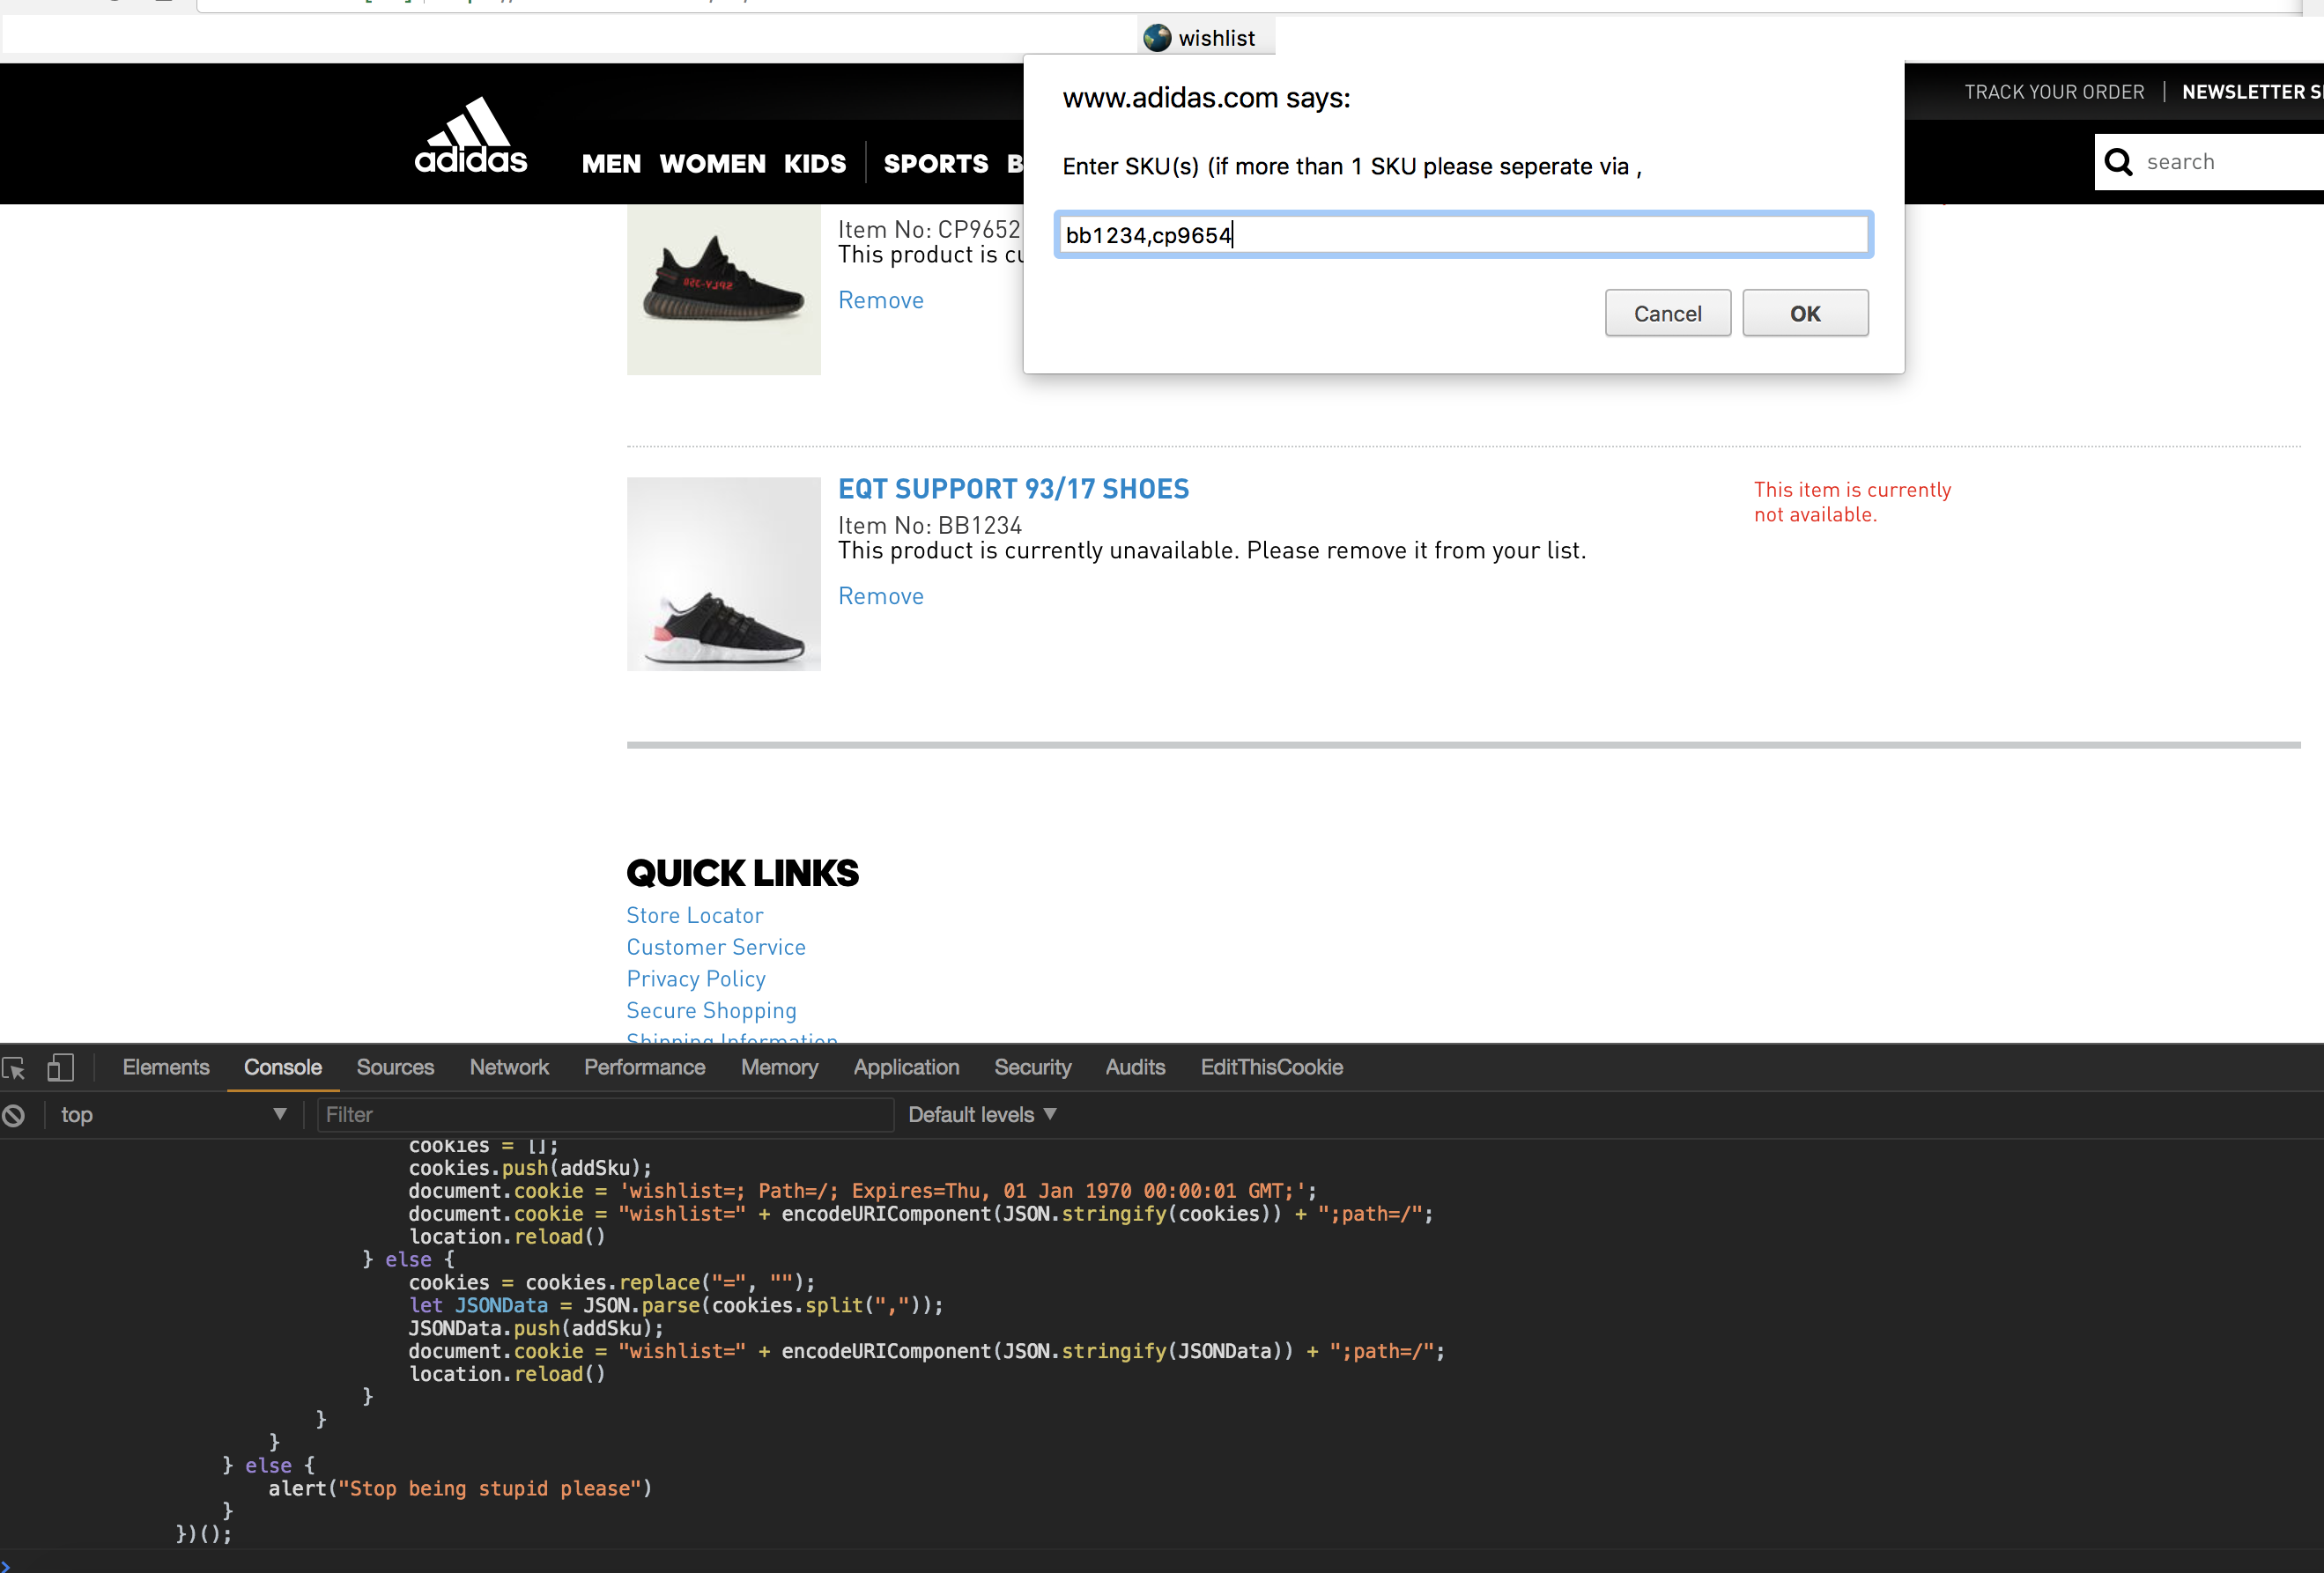The width and height of the screenshot is (2324, 1573).
Task: Open the Network tab
Action: point(509,1067)
